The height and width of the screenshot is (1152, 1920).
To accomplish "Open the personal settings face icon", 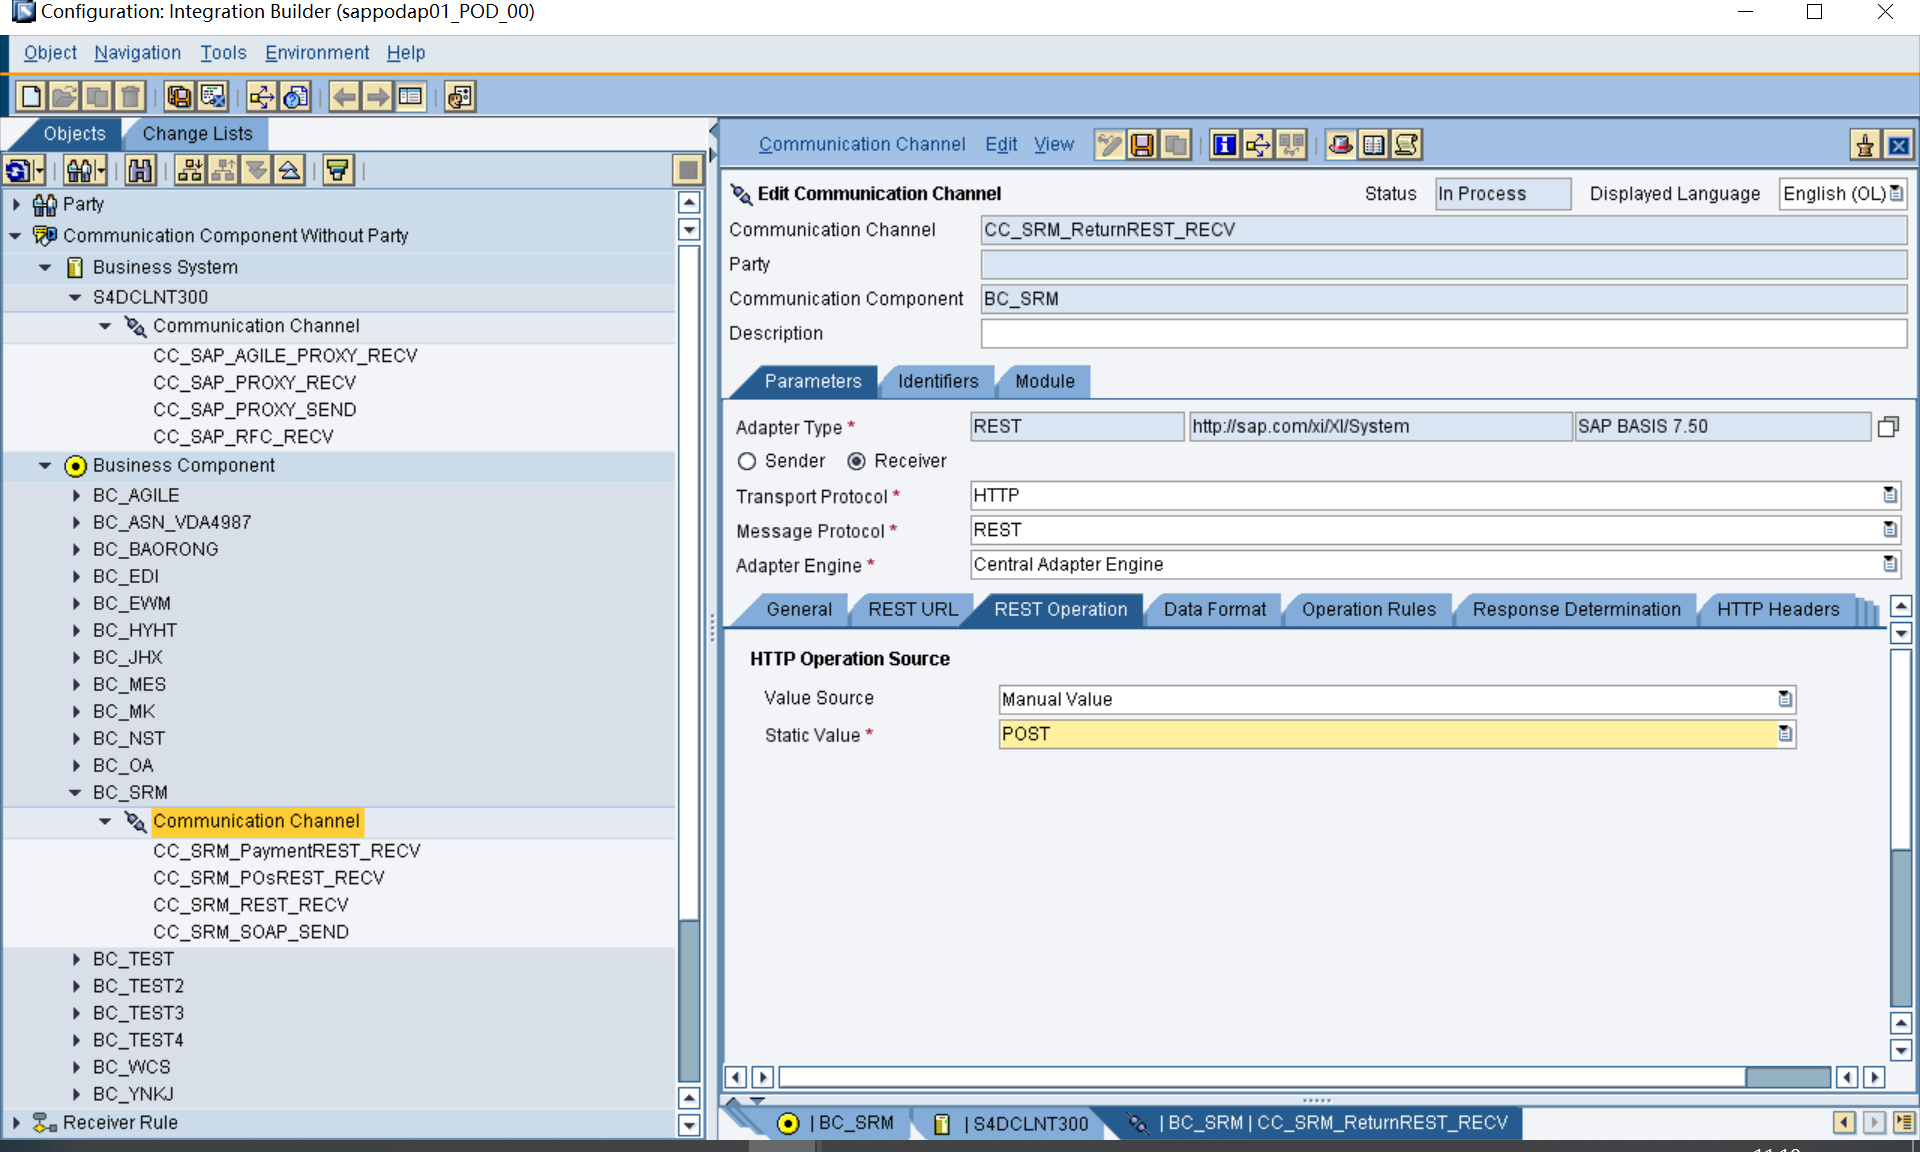I will [460, 97].
